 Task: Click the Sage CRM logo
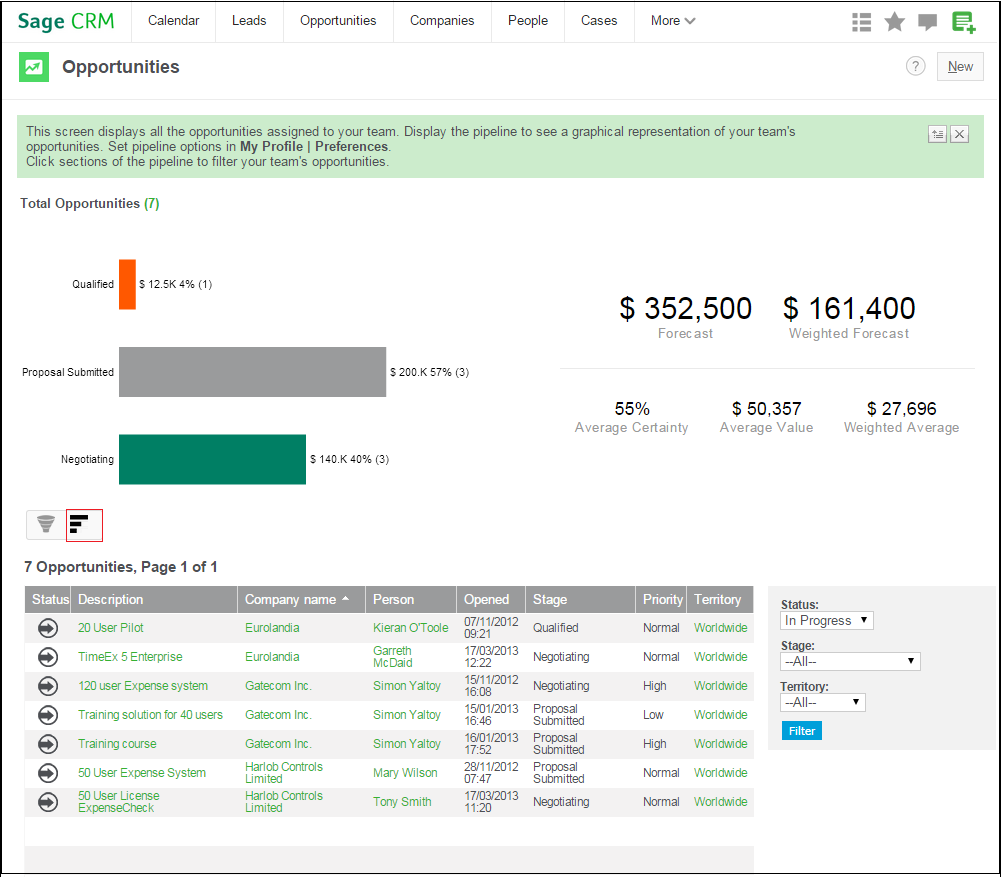[66, 22]
